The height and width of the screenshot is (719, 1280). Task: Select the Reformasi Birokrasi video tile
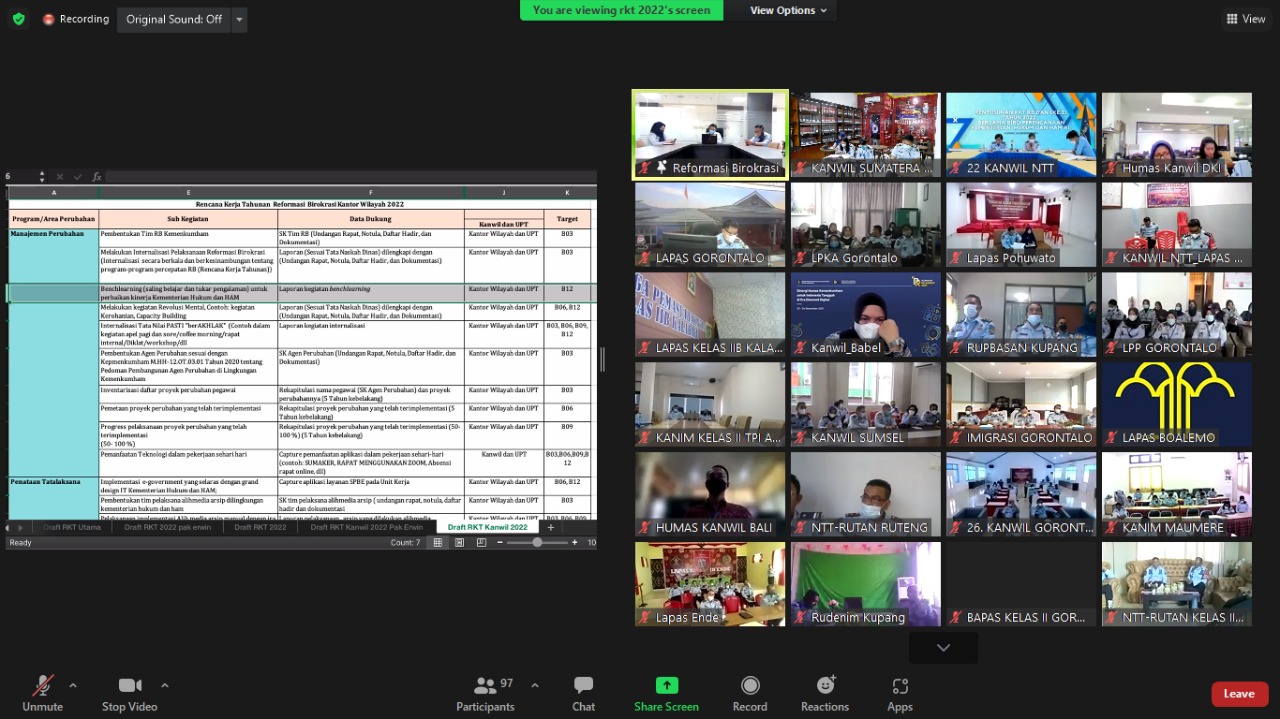[x=710, y=134]
